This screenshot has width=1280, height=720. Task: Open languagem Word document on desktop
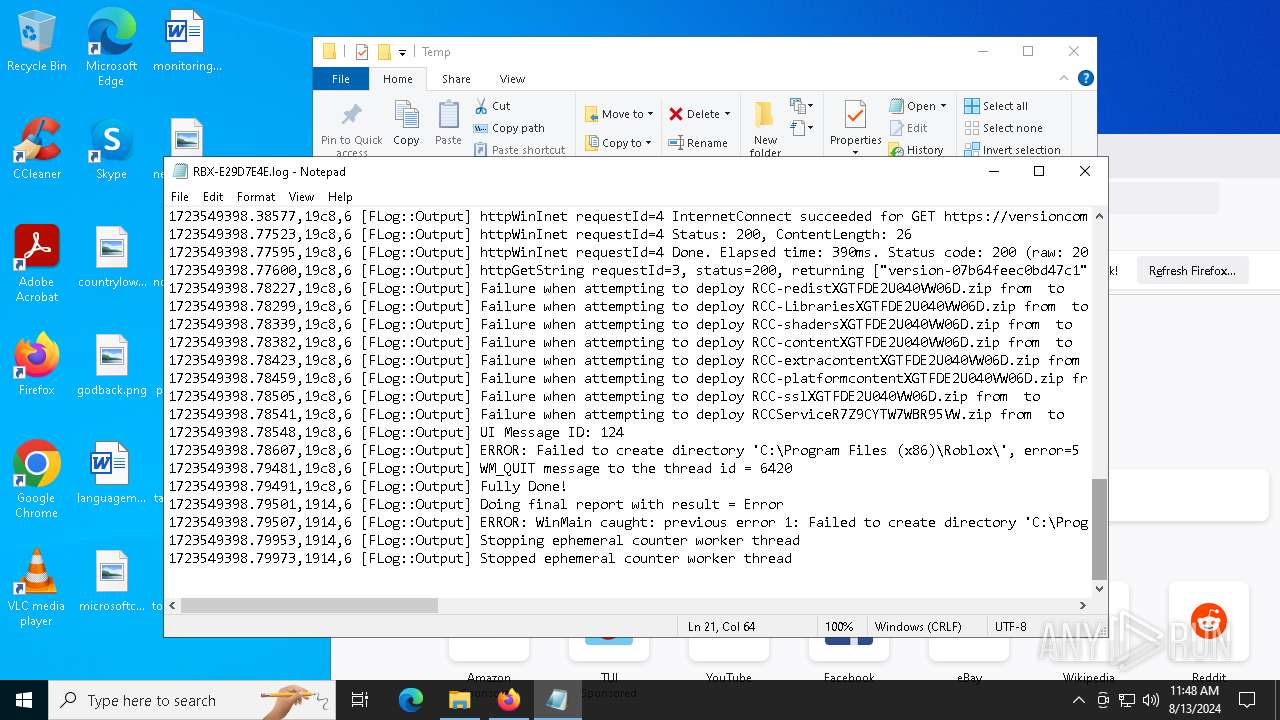111,473
